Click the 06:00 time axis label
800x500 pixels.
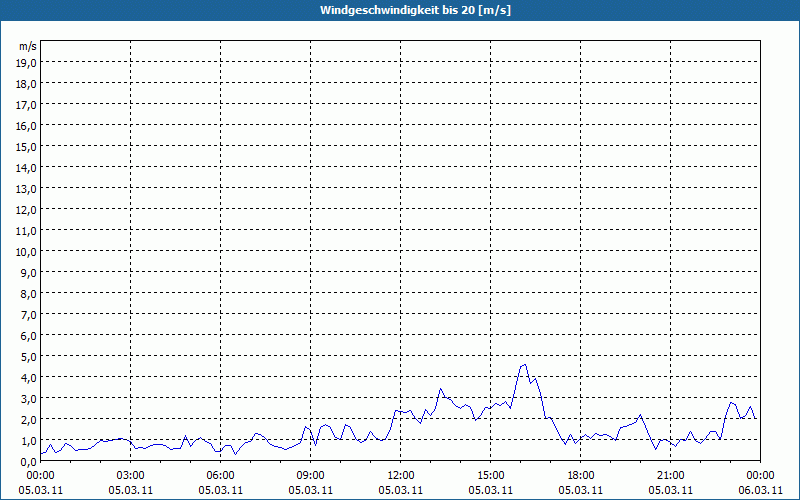coord(220,476)
